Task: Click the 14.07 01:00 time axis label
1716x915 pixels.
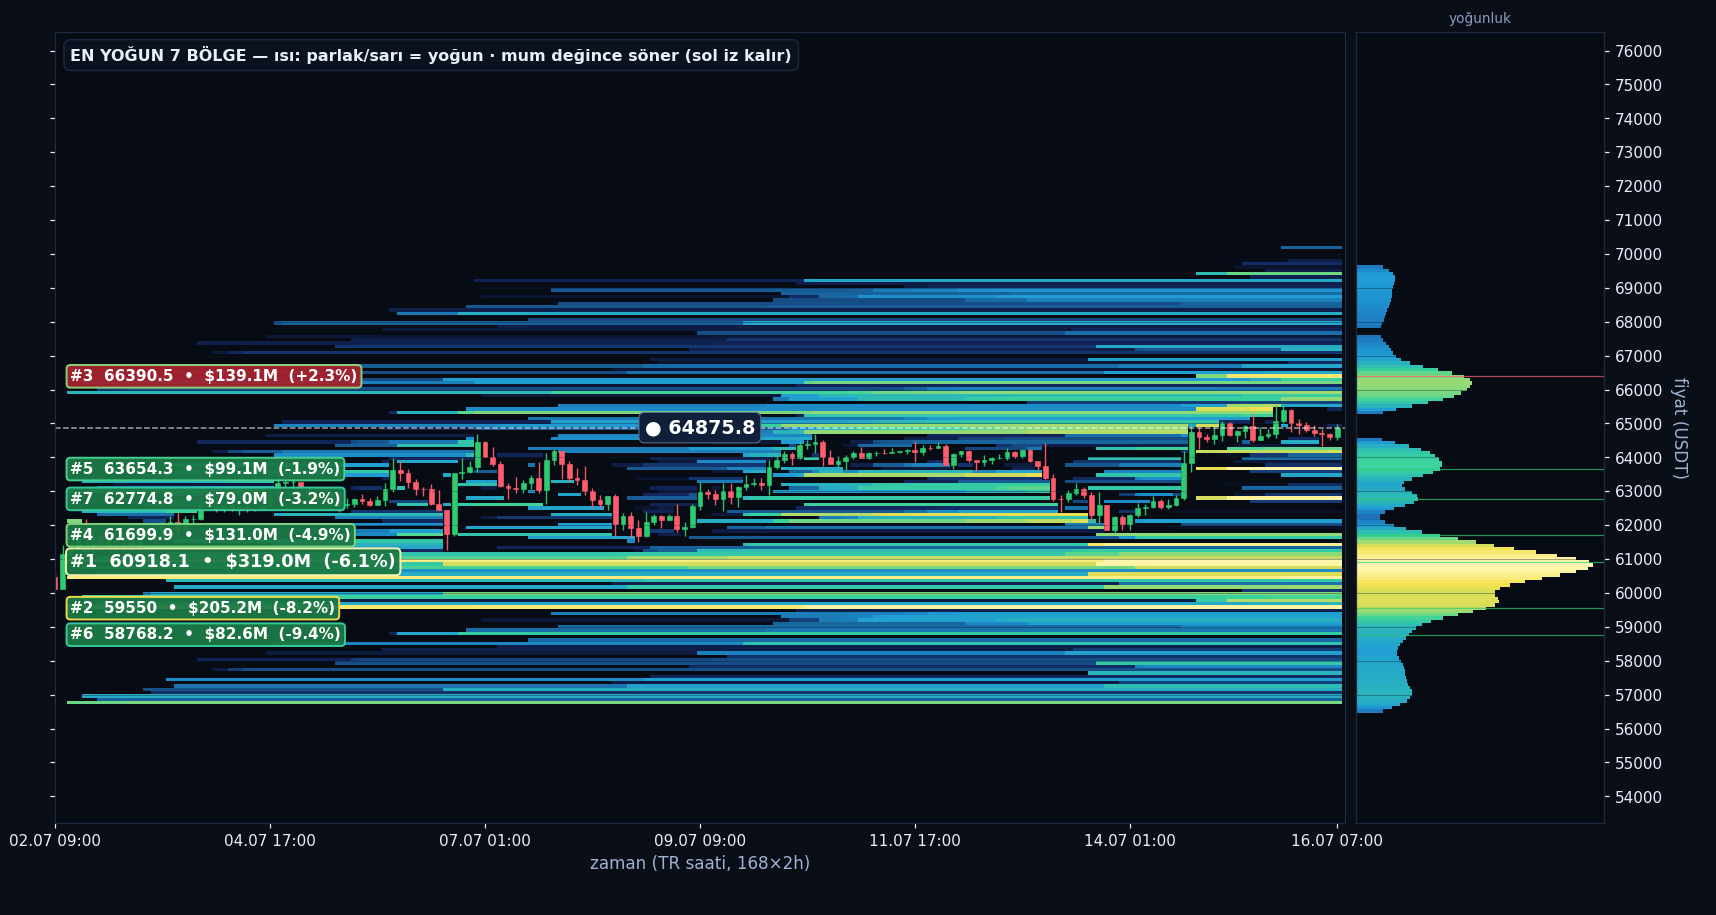Action: pyautogui.click(x=1130, y=841)
